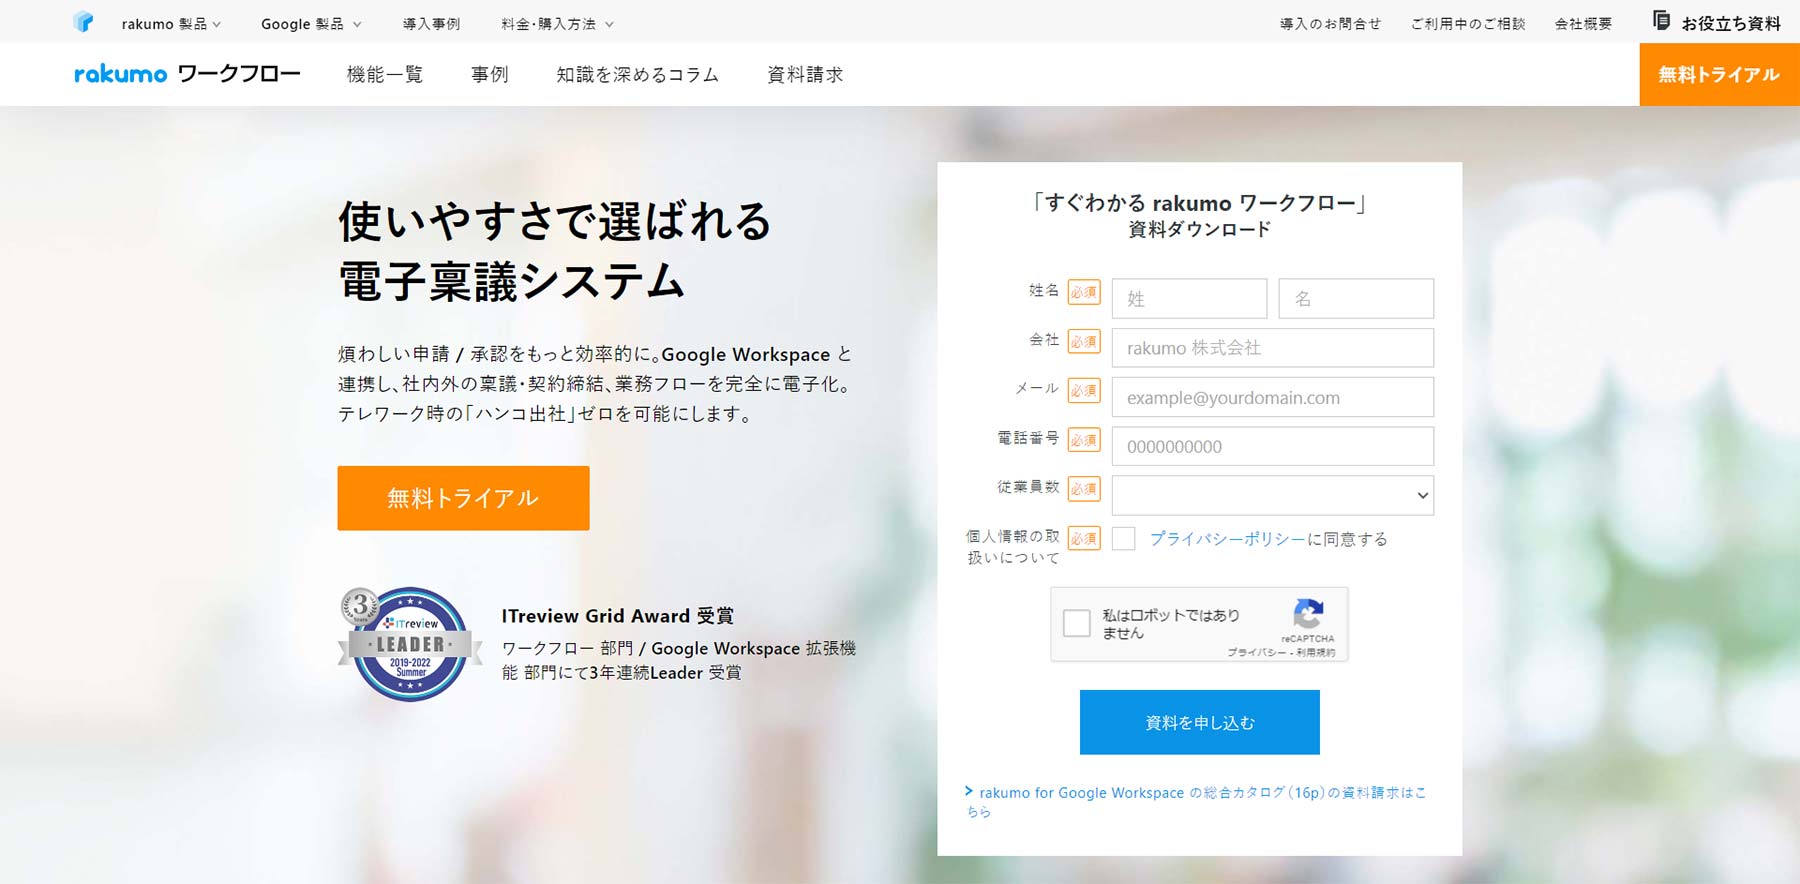Image resolution: width=1800 pixels, height=884 pixels.
Task: Open the 総合カタログ (16p) 資料請求 link
Action: (1195, 802)
